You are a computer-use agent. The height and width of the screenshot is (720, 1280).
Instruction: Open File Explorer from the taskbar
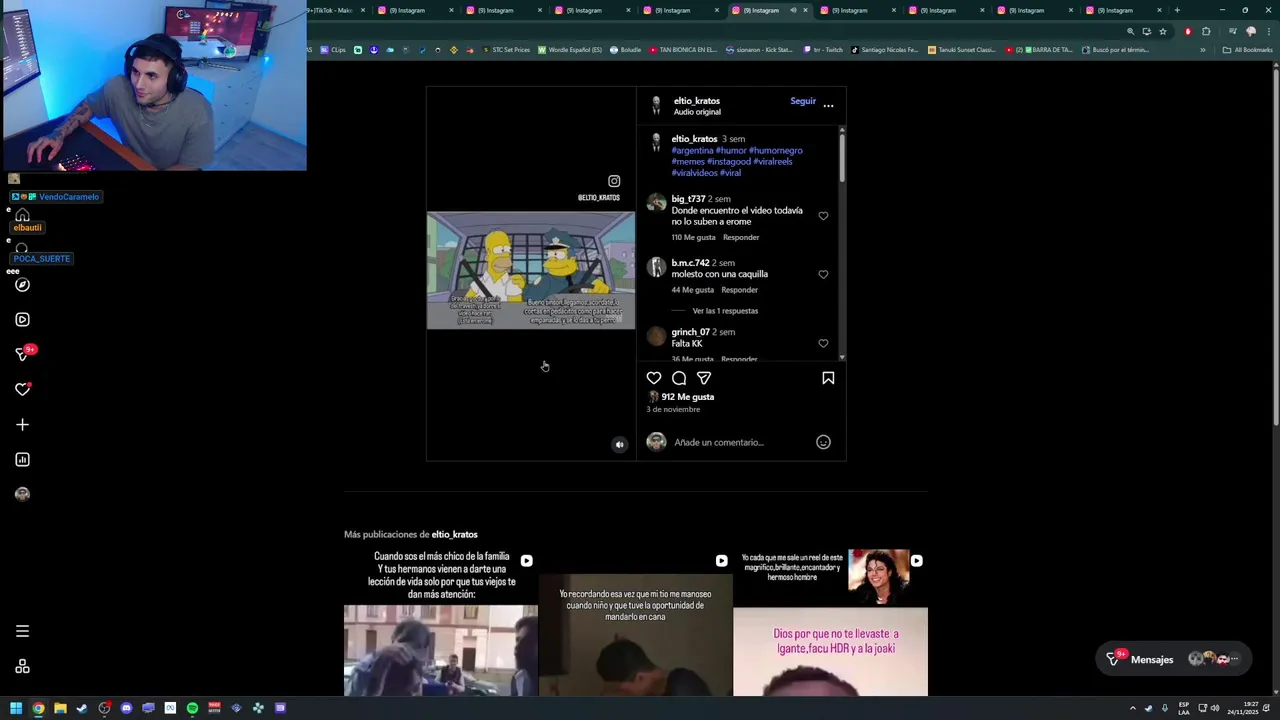pos(60,708)
